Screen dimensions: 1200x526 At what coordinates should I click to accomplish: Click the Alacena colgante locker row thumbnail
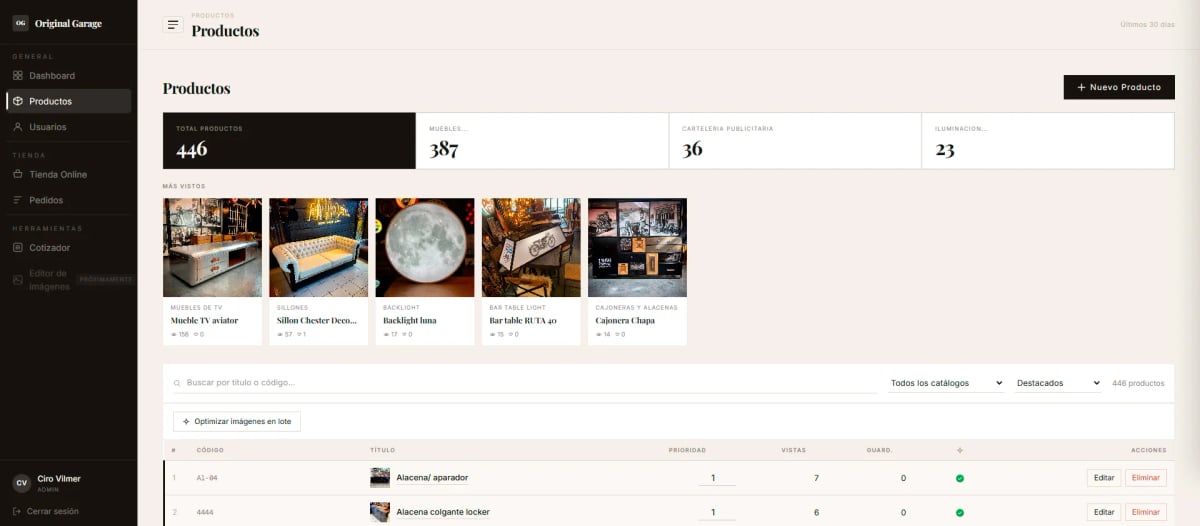[x=380, y=512]
